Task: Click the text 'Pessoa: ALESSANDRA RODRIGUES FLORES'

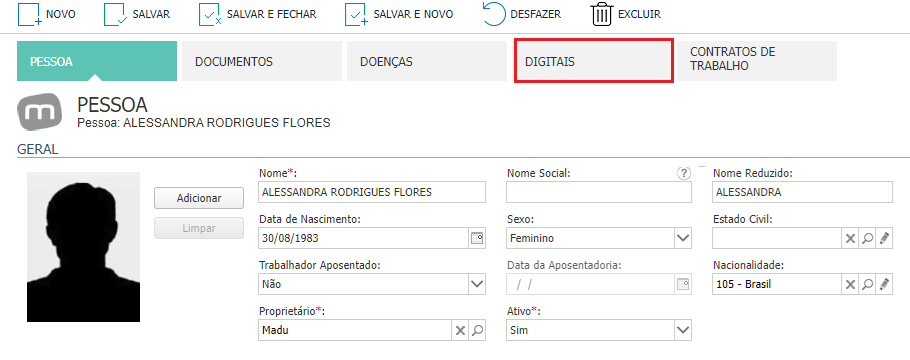Action: pyautogui.click(x=204, y=123)
